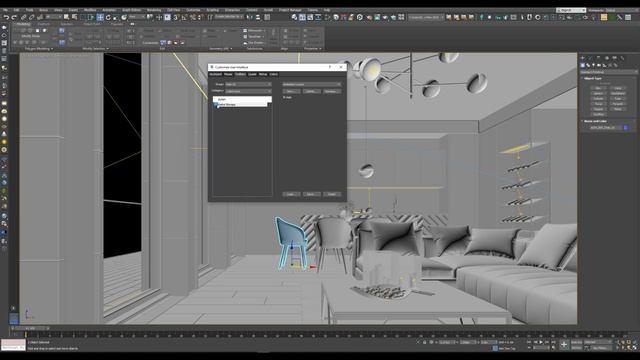Click the Play Animation button
640x360 pixels.
coord(541,342)
